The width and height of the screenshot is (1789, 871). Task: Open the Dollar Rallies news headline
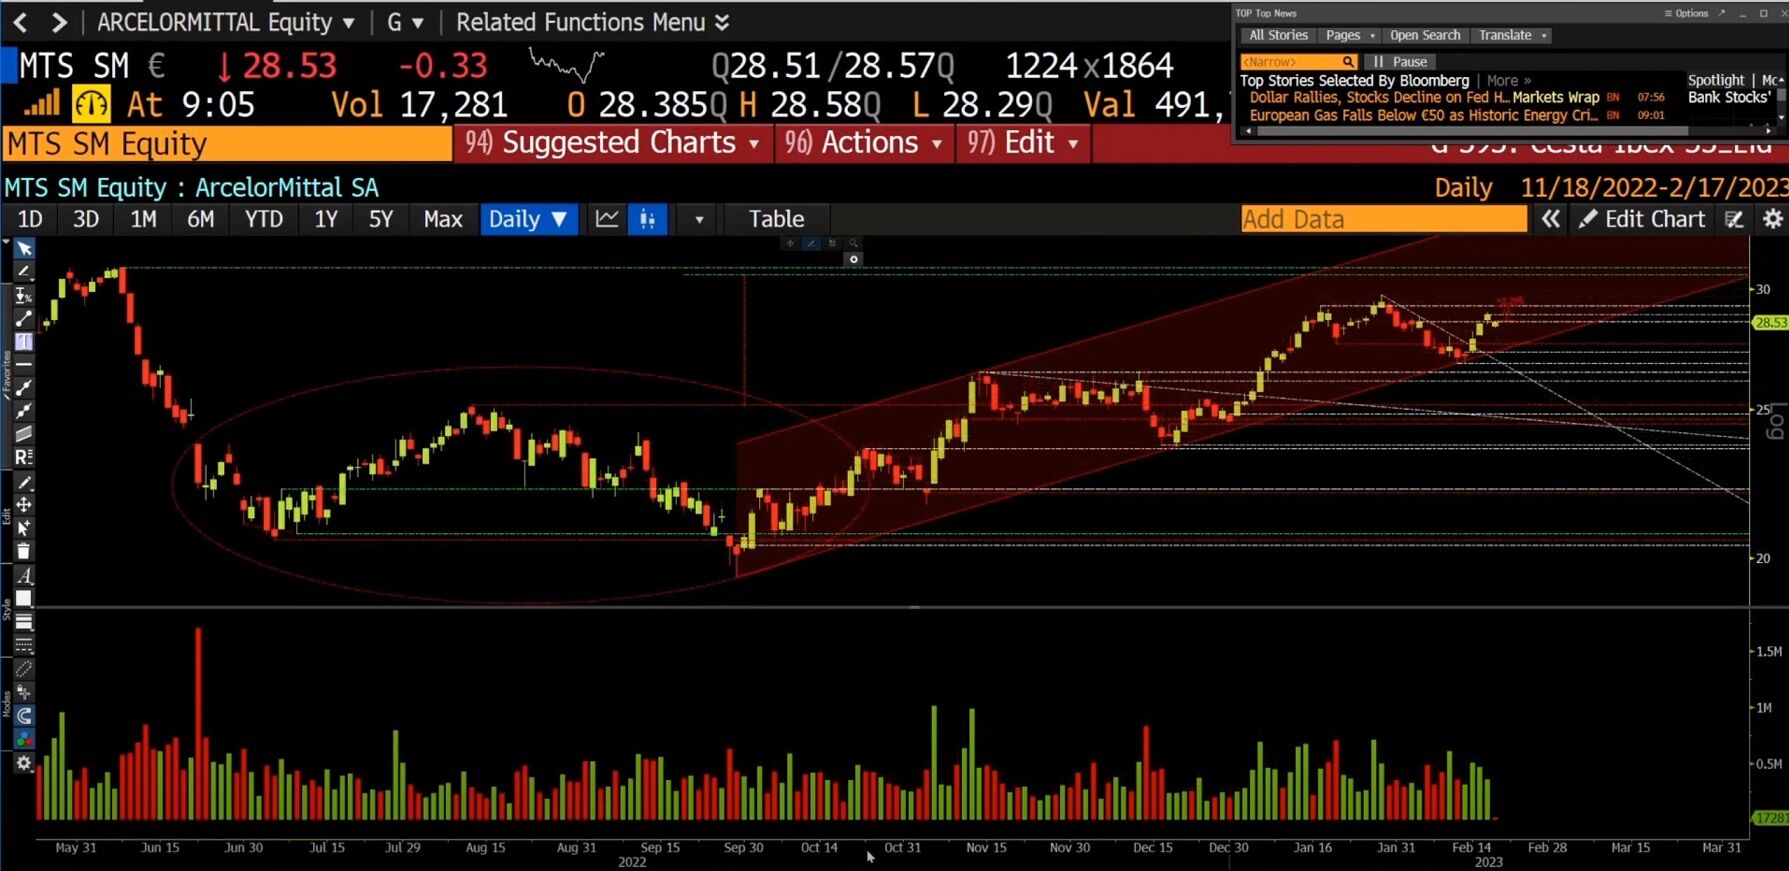(x=1424, y=98)
